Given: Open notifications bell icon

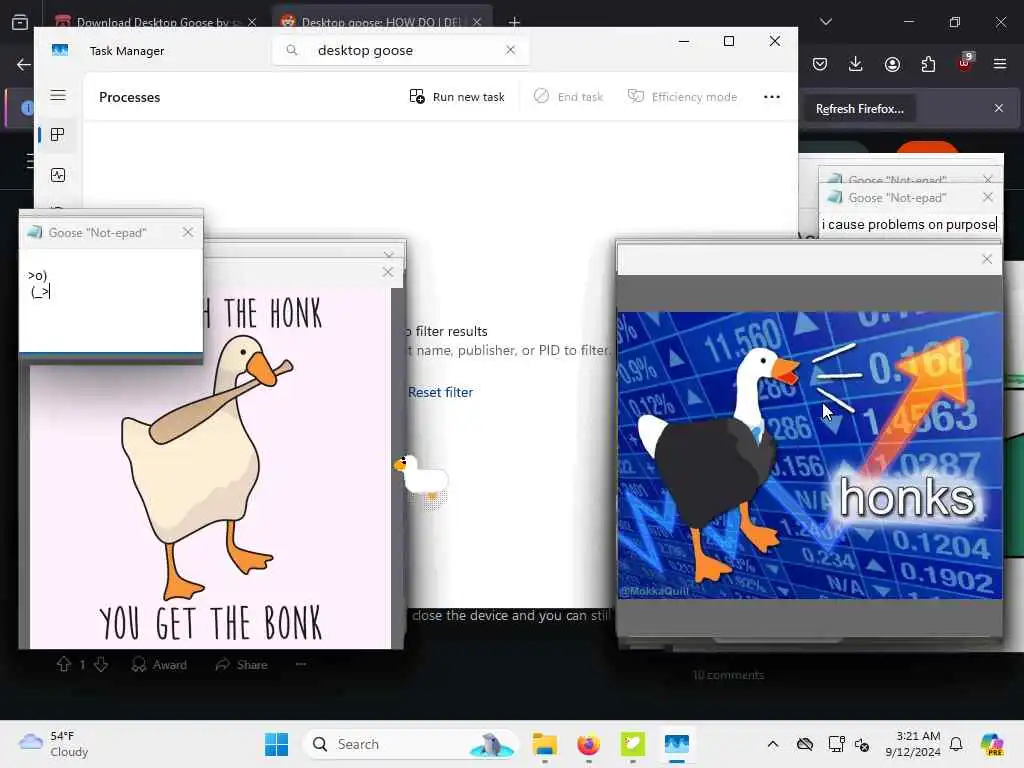Looking at the screenshot, I should coord(956,744).
